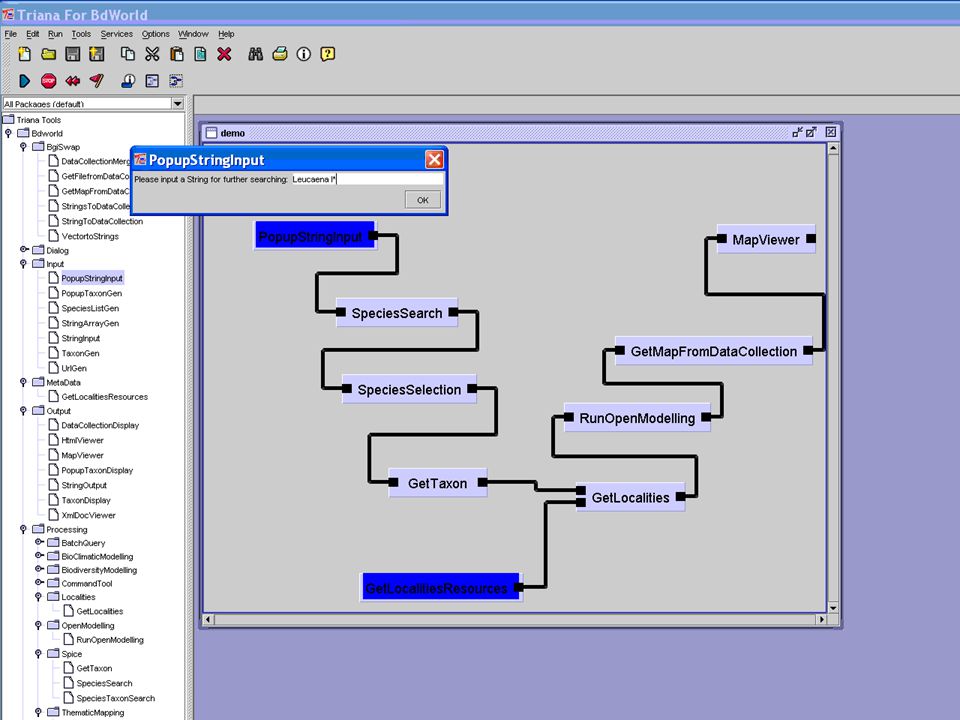
Task: Select UrlGen tool in Input folder
Action: pyautogui.click(x=73, y=368)
